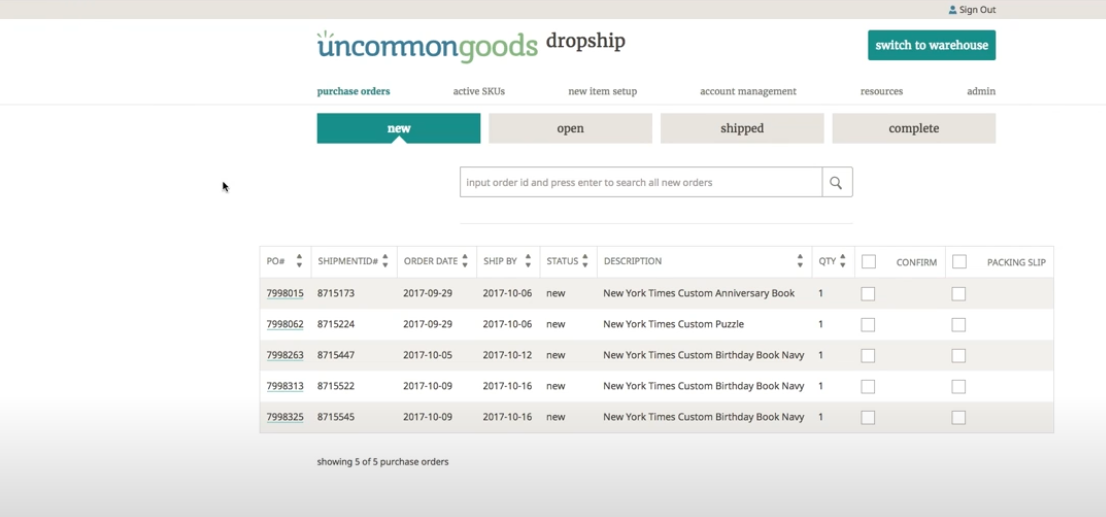
Task: Tick packing slip checkbox for order 7998263
Action: pyautogui.click(x=959, y=355)
